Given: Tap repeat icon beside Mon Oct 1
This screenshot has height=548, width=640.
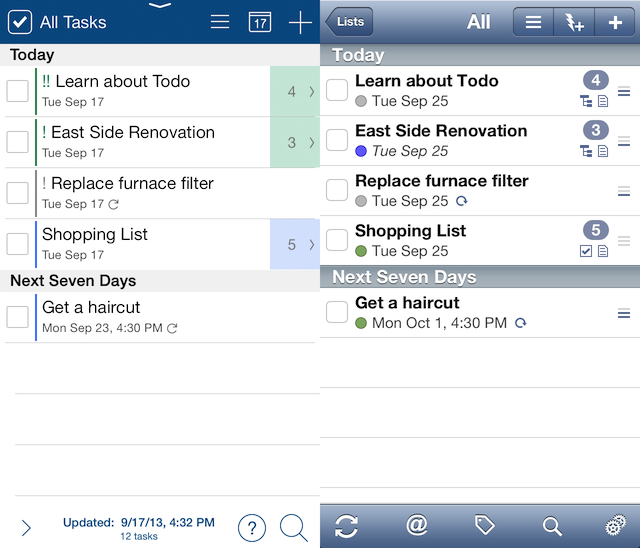Looking at the screenshot, I should [520, 323].
